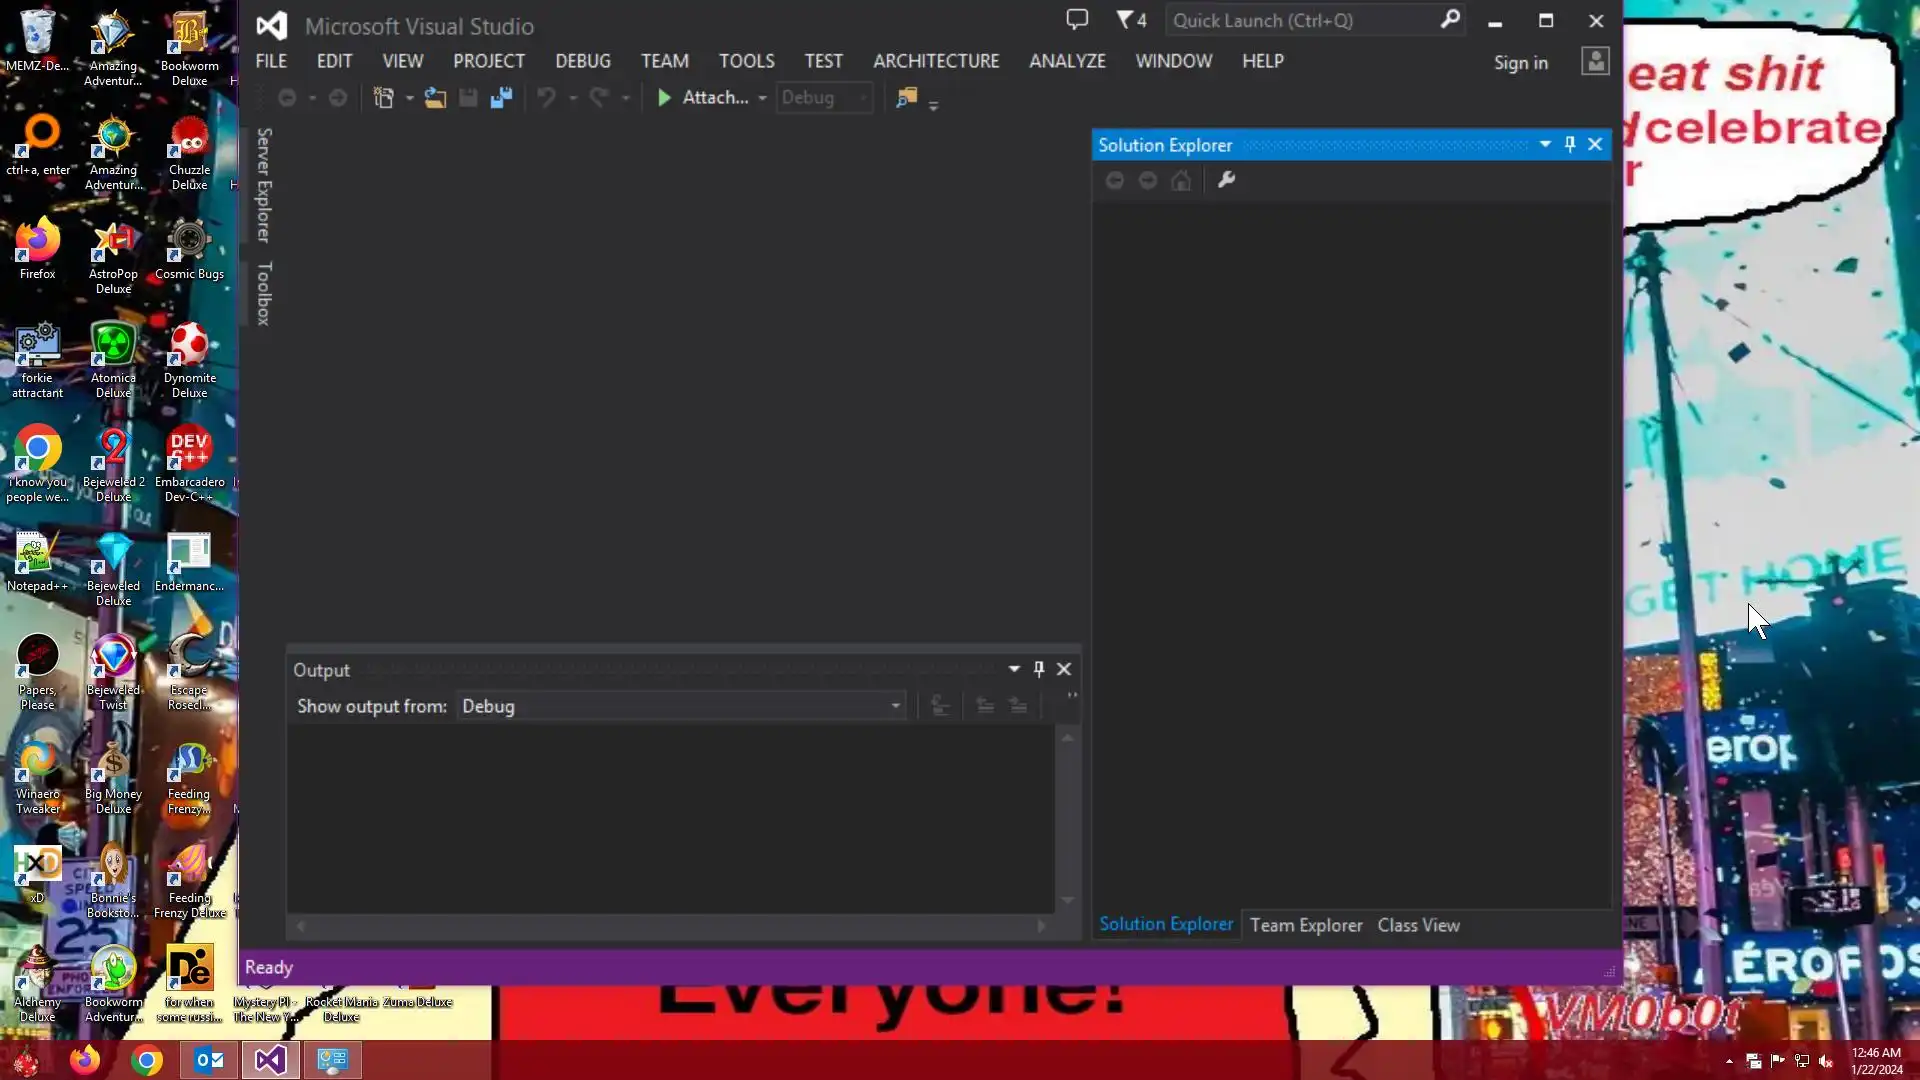Toggle auto-hide pin on Solution Explorer
The height and width of the screenshot is (1080, 1920).
(x=1570, y=145)
